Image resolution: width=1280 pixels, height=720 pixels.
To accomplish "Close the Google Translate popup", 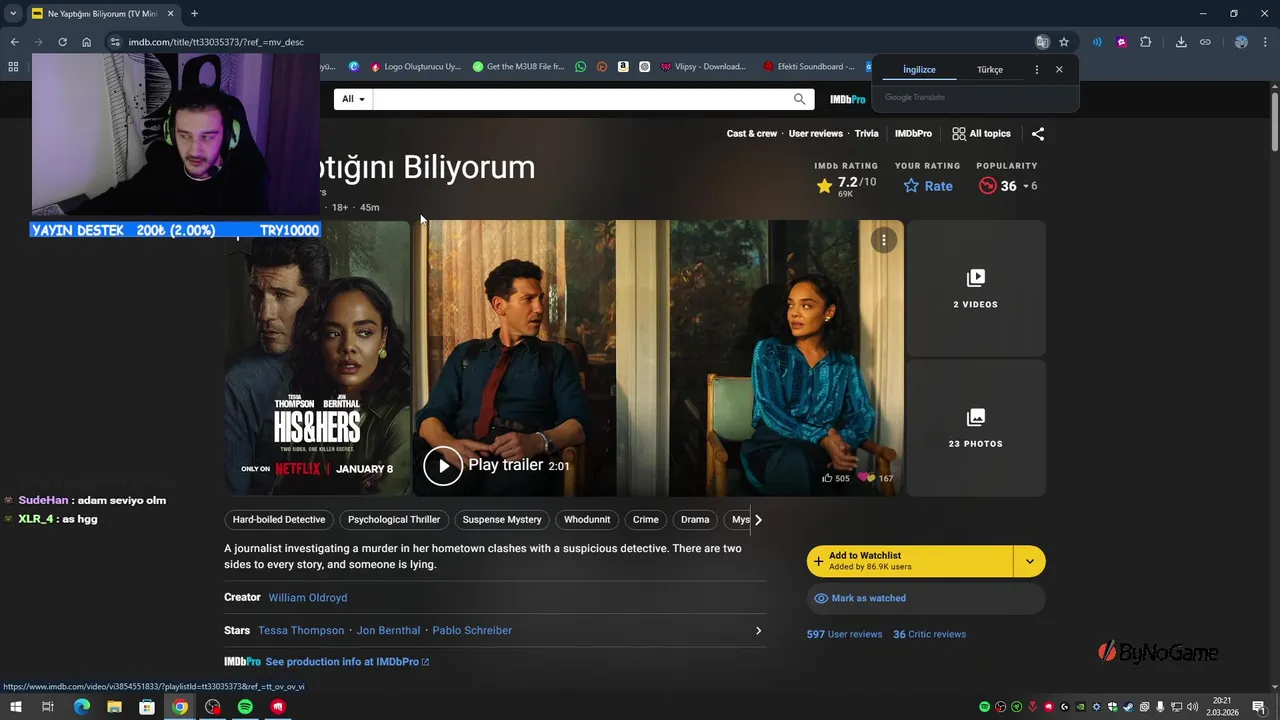I will tap(1059, 70).
